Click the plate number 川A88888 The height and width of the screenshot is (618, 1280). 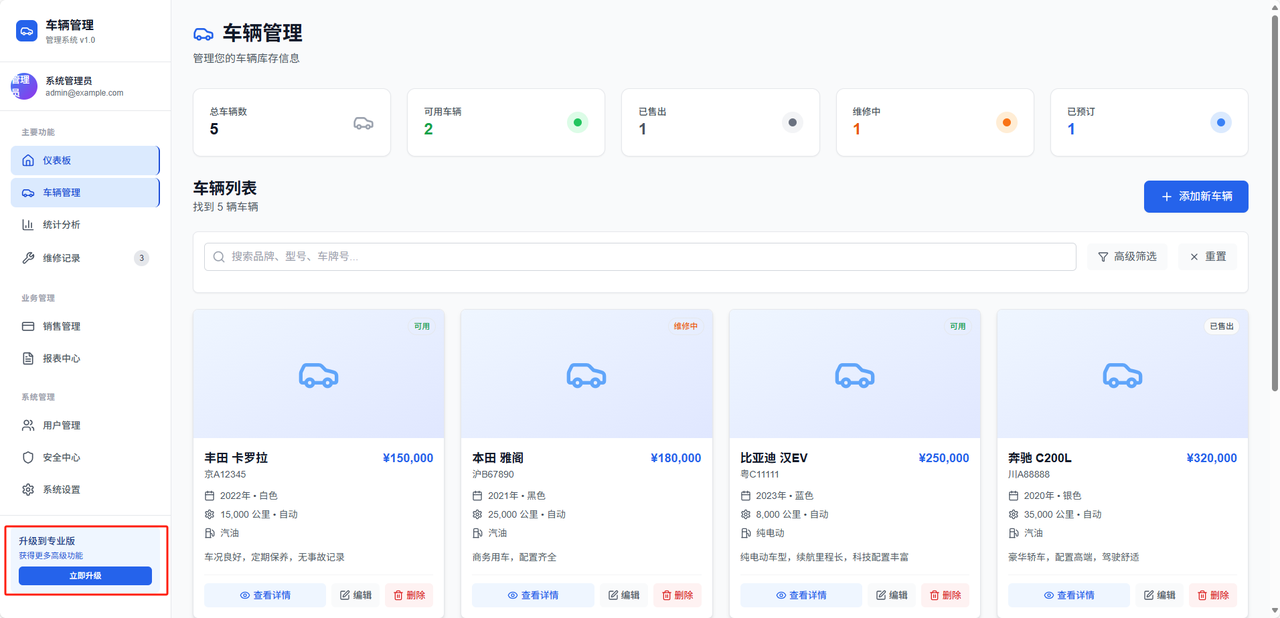(1029, 474)
